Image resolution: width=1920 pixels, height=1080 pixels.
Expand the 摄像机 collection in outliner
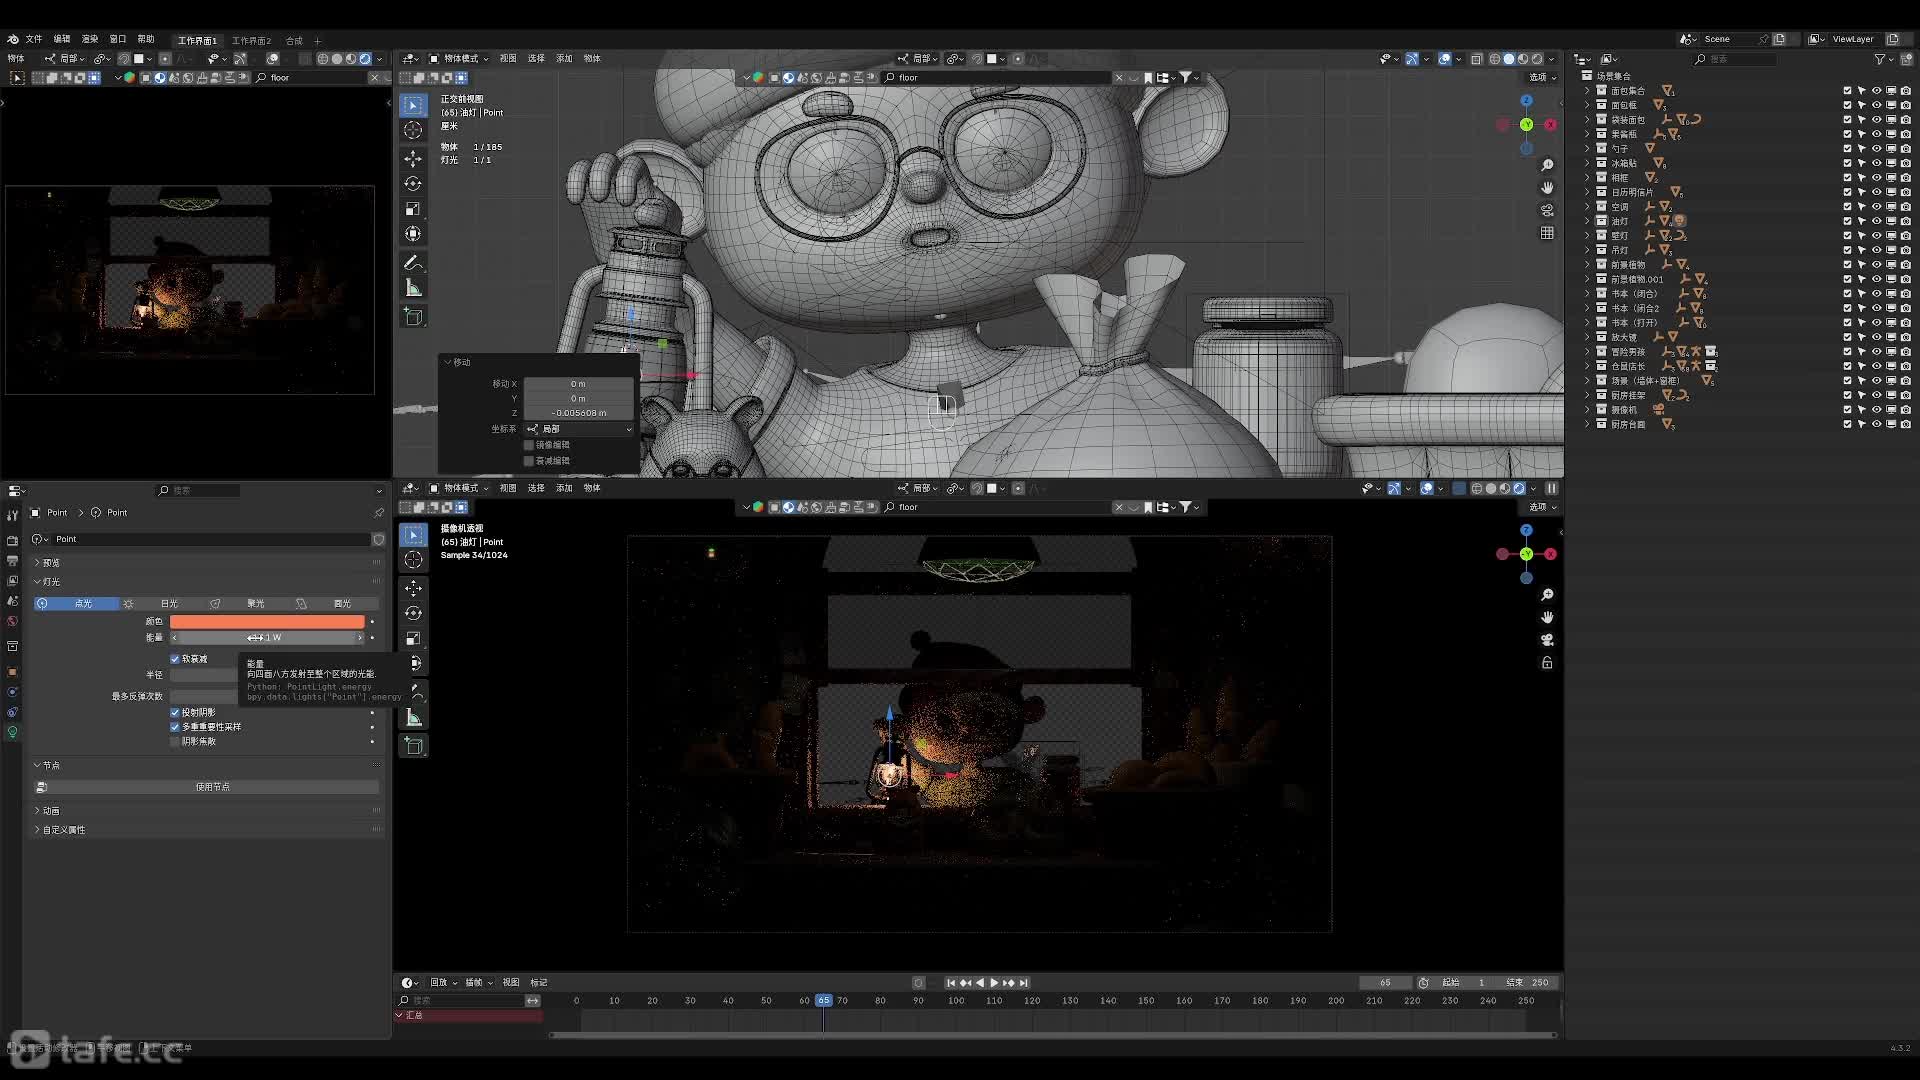pyautogui.click(x=1587, y=410)
